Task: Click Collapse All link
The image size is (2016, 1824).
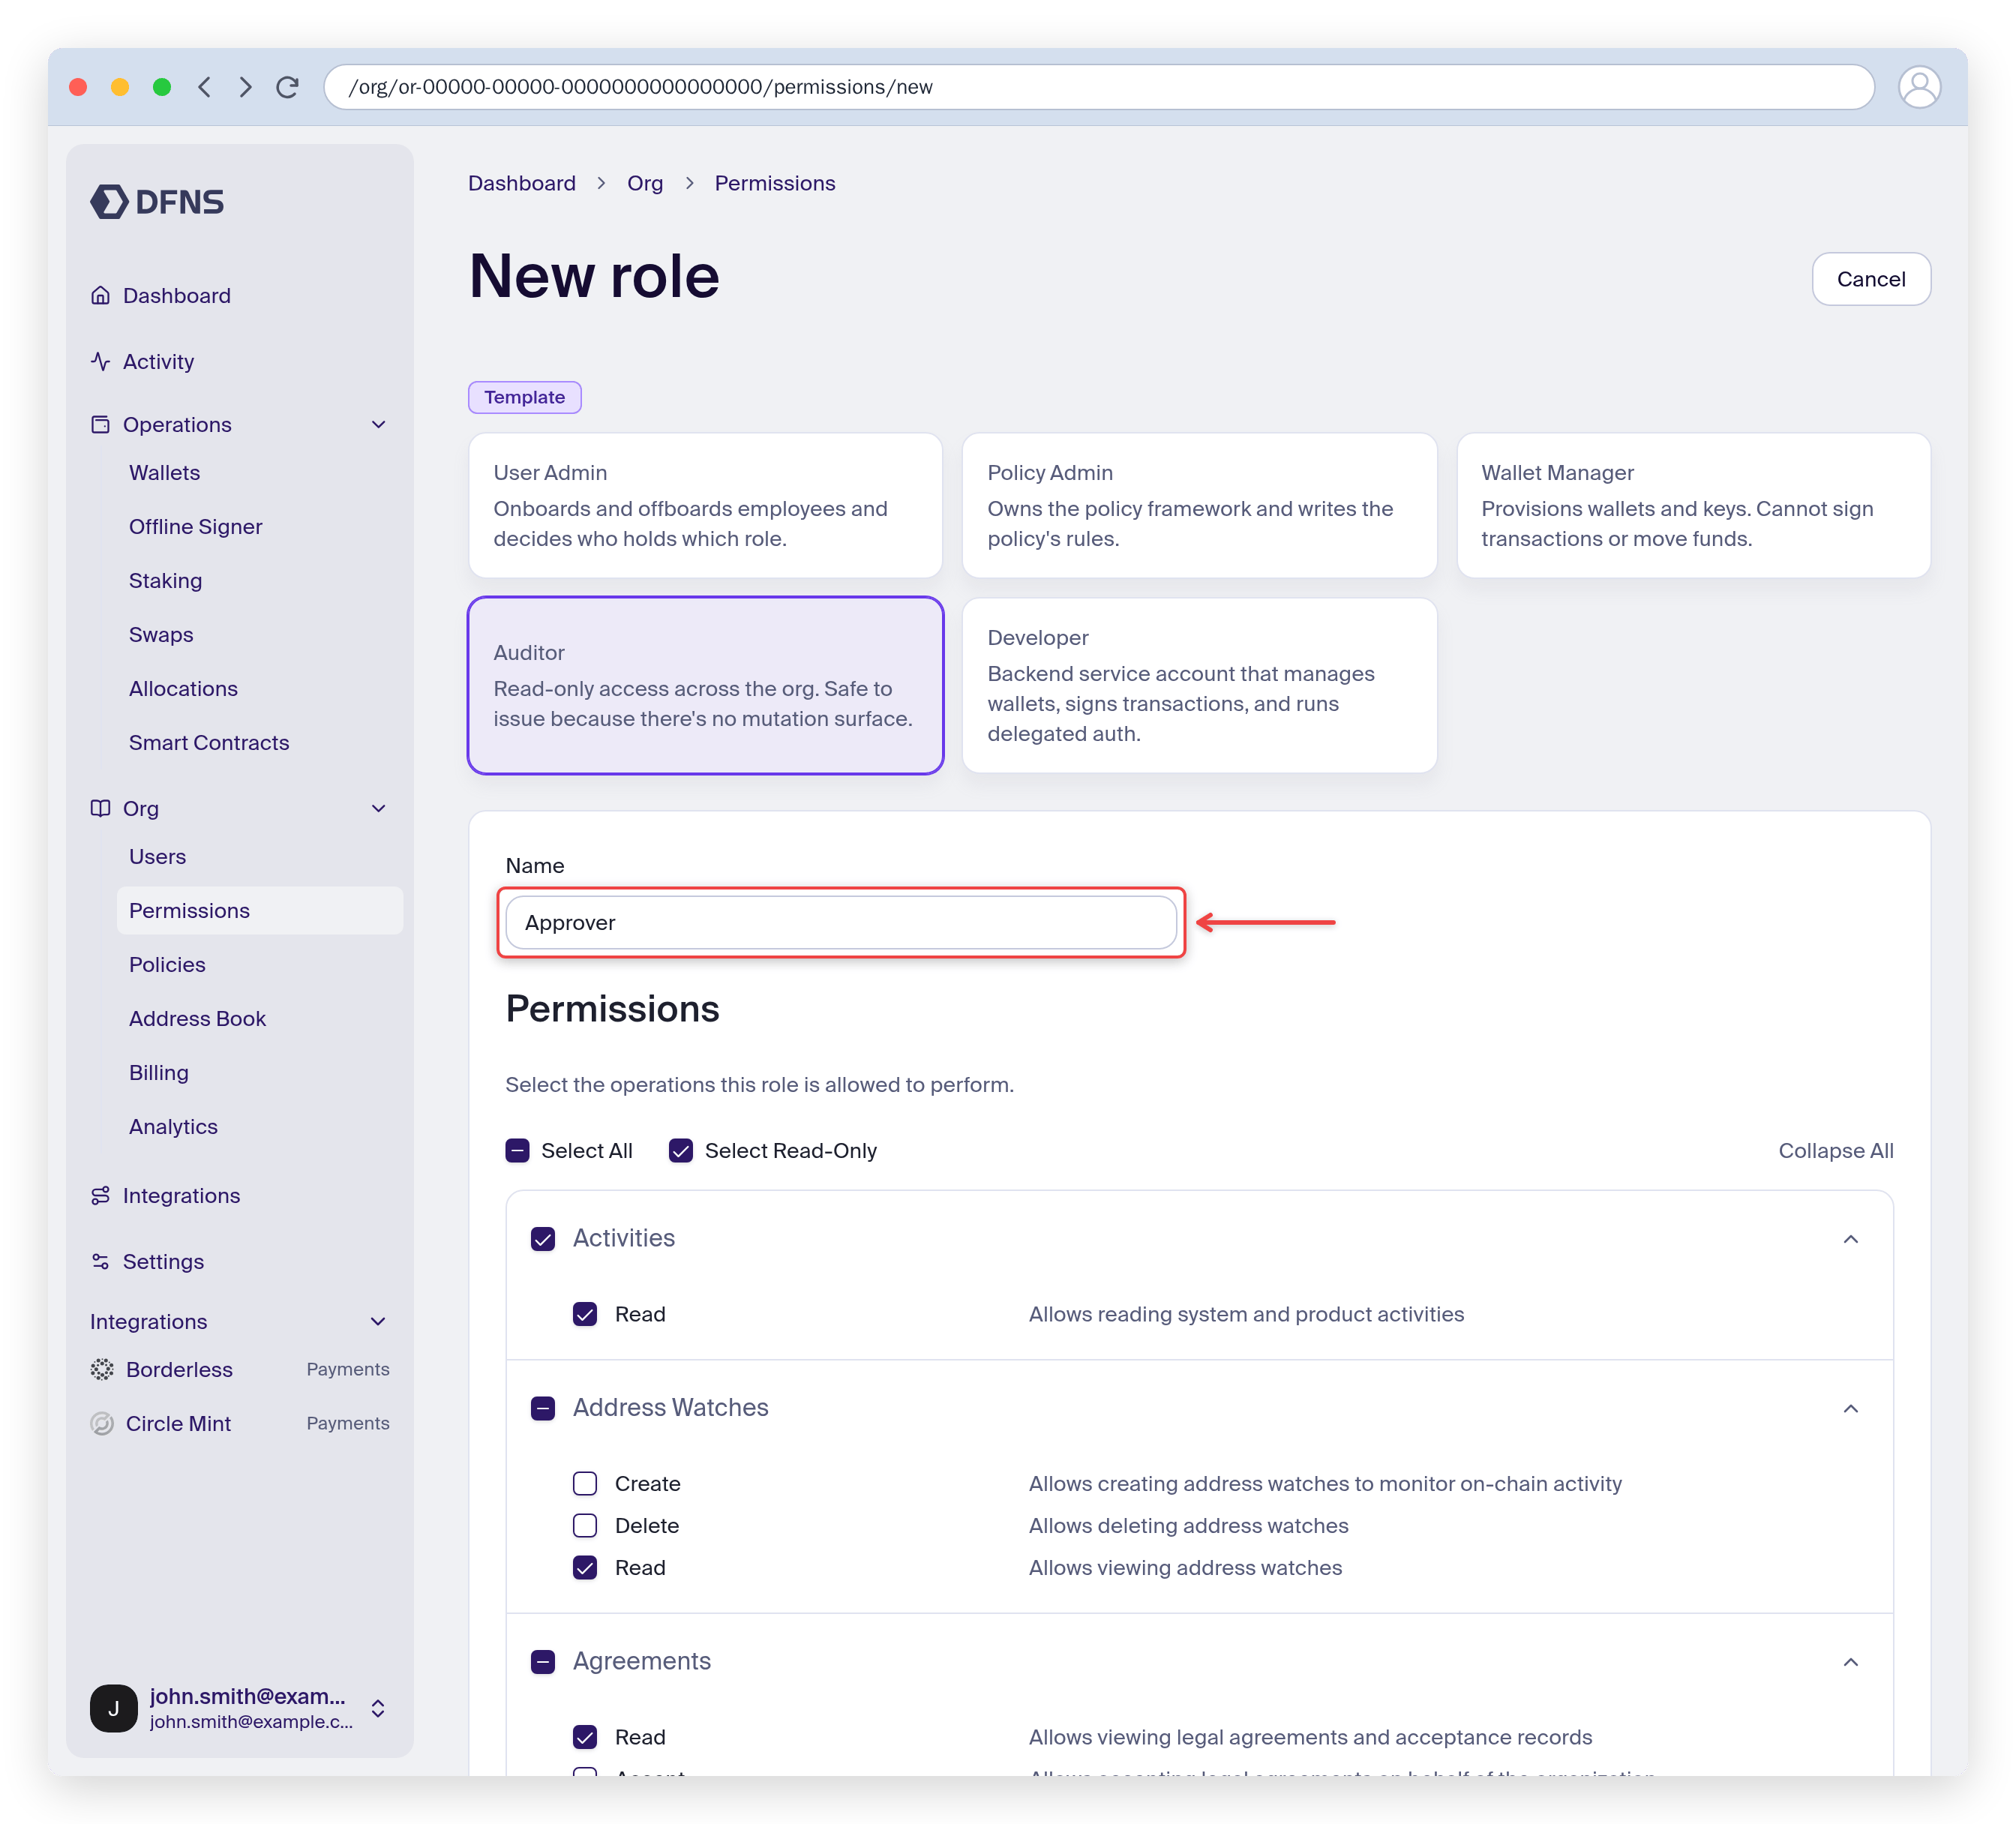Action: 1835,1151
